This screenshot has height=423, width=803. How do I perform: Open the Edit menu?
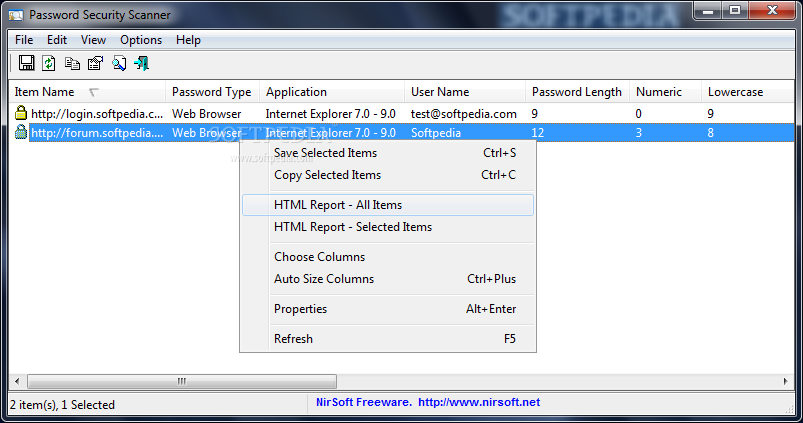click(57, 40)
